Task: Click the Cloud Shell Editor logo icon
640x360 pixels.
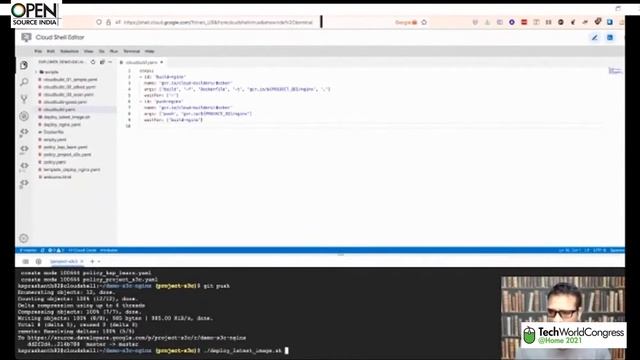Action: click(x=26, y=38)
